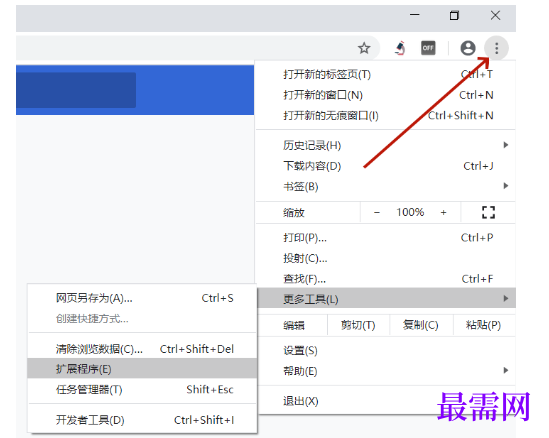Choose 网页另存为(A)... in submenu

coord(142,298)
